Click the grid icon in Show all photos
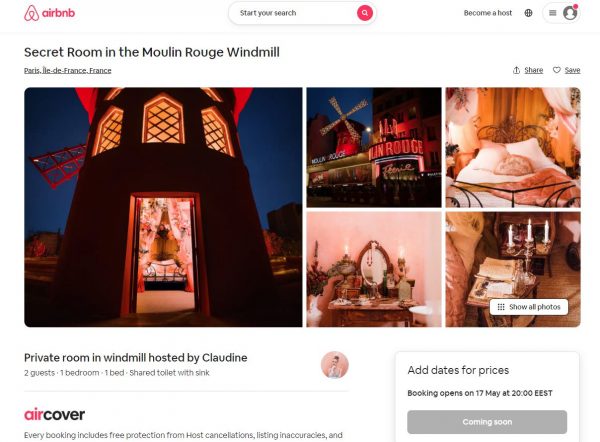Viewport: 600px width, 442px height. pyautogui.click(x=501, y=307)
